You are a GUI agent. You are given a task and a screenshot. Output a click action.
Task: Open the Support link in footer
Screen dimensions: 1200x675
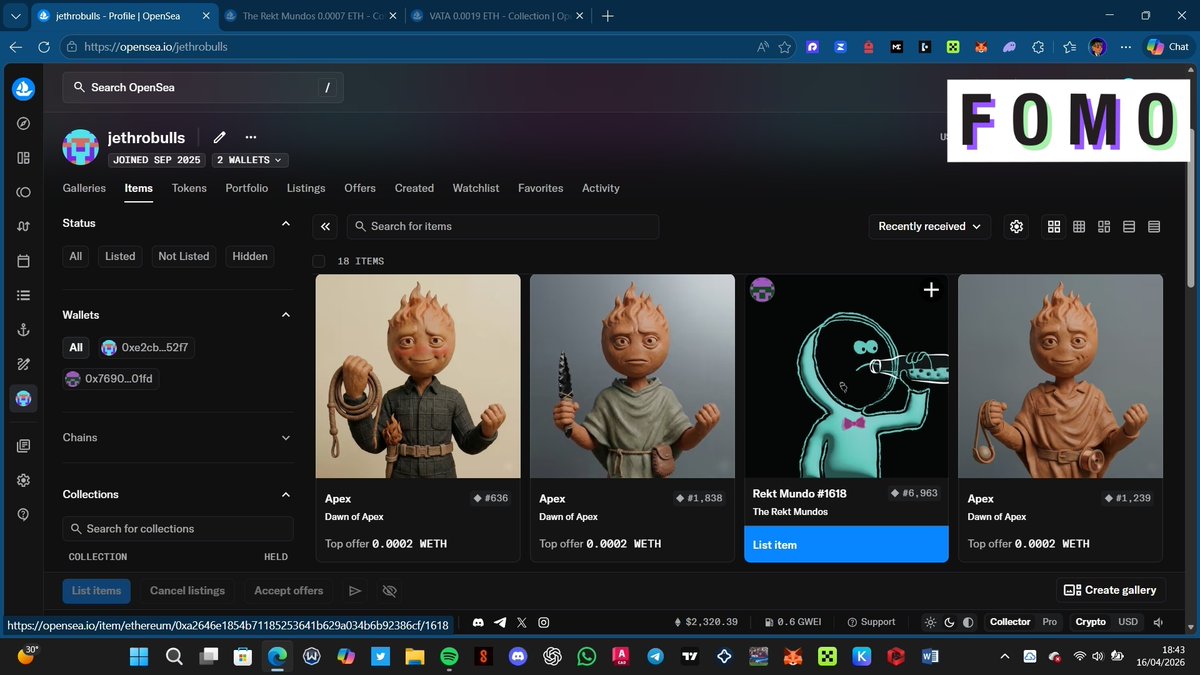pos(870,622)
